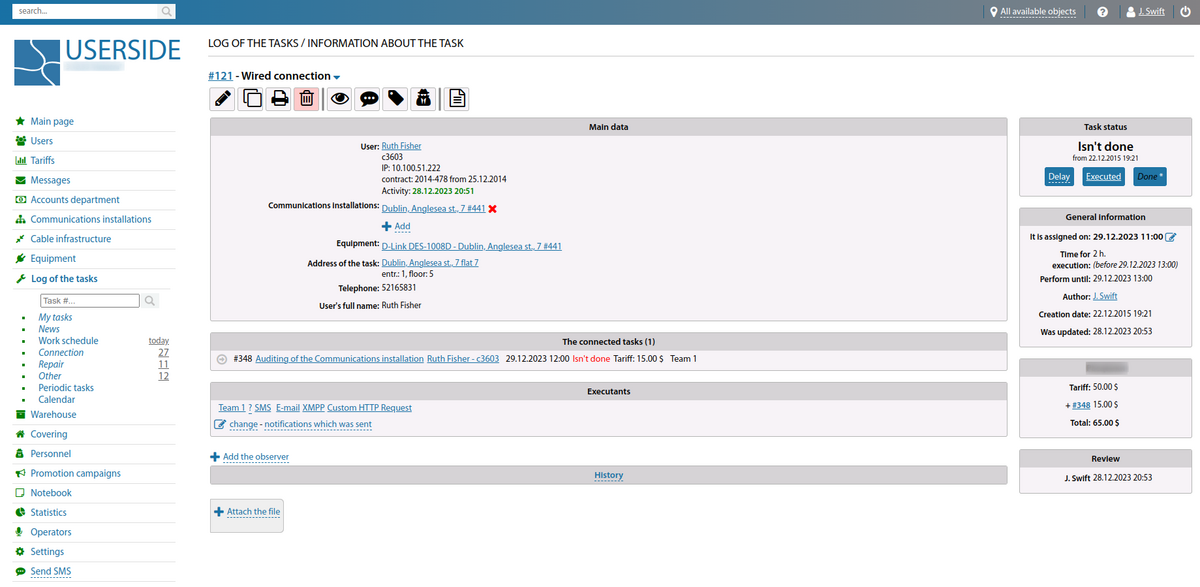Print the task using printer icon
Viewport: 1200px width, 587px height.
click(280, 98)
